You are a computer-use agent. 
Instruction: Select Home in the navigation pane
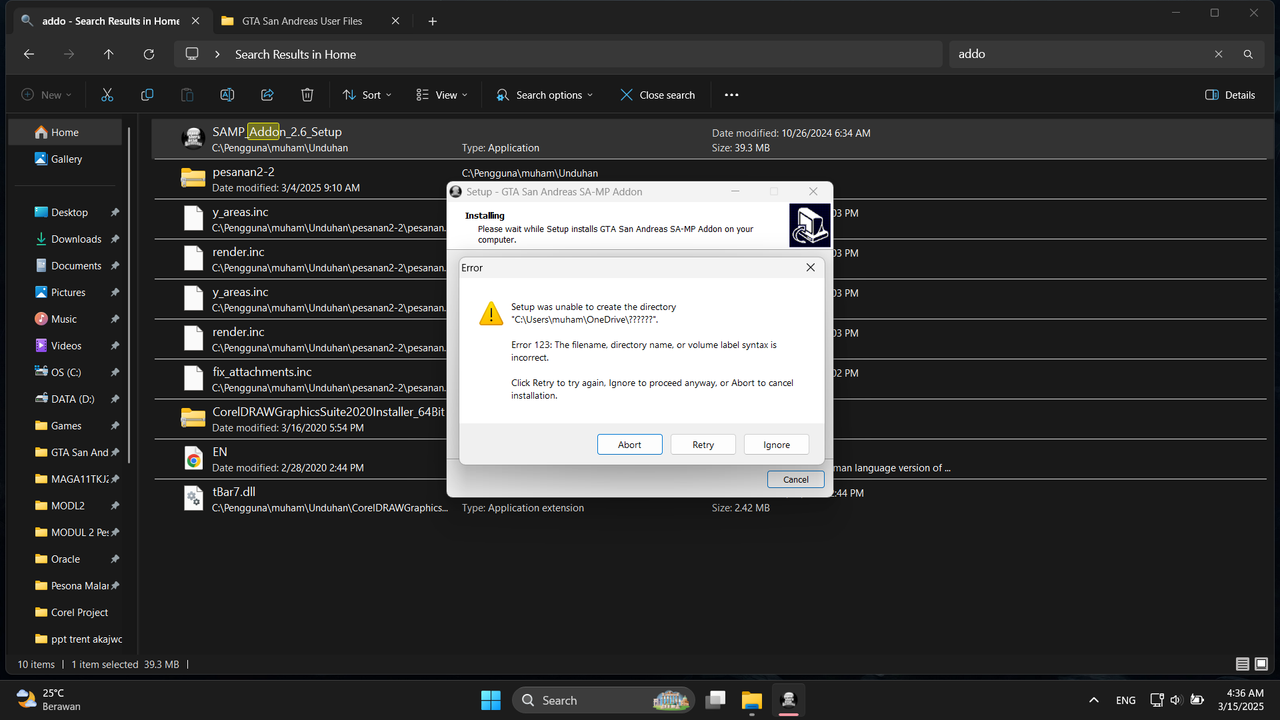coord(65,132)
